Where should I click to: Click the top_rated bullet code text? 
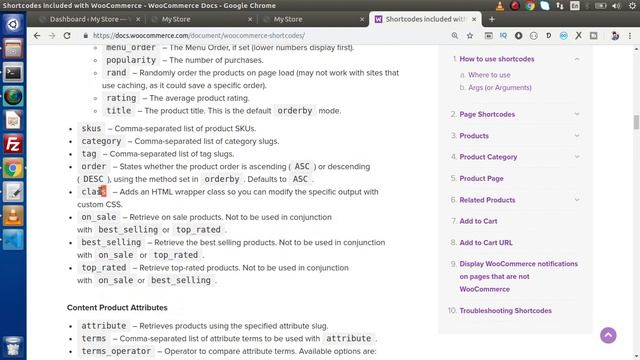(x=104, y=268)
